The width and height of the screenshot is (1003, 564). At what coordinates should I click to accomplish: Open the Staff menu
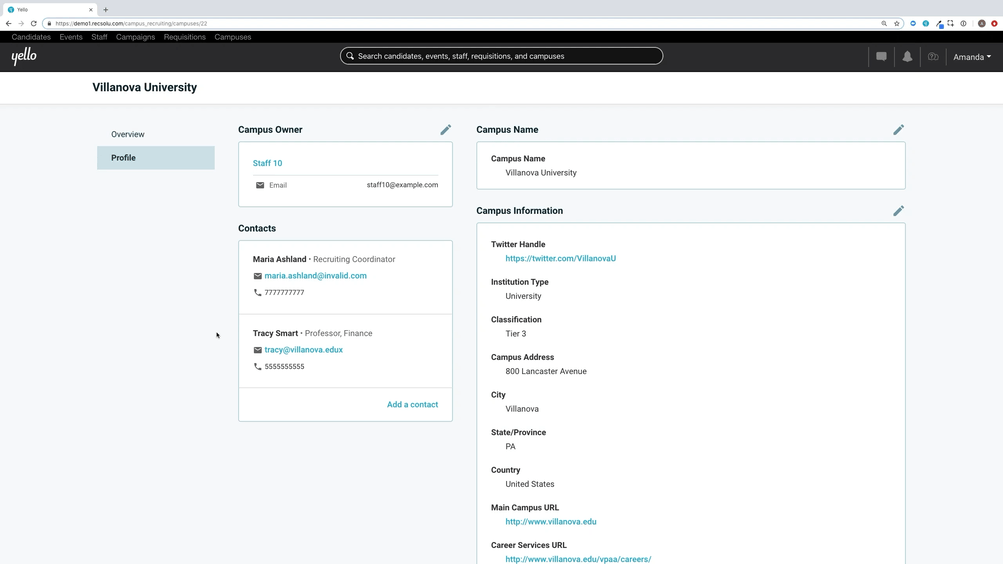pyautogui.click(x=99, y=37)
